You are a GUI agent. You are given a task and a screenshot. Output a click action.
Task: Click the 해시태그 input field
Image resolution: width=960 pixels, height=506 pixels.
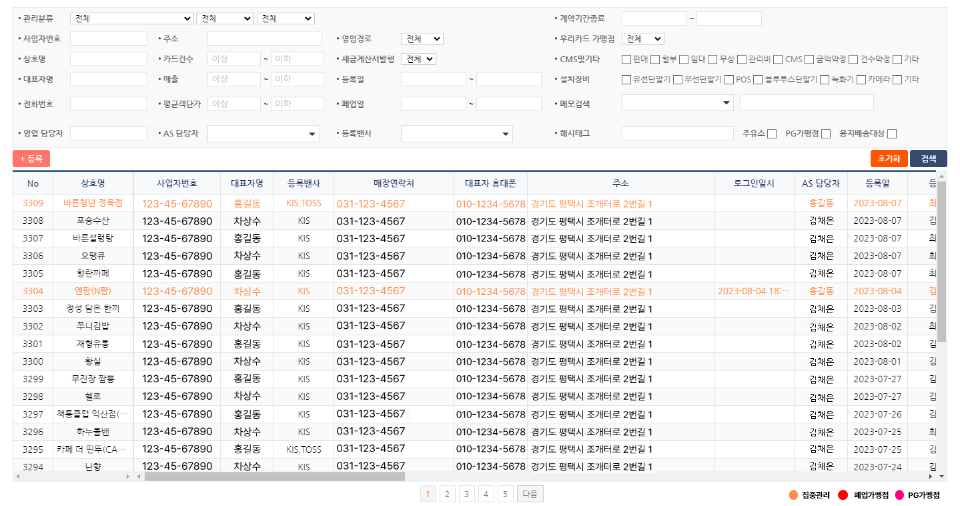(678, 134)
